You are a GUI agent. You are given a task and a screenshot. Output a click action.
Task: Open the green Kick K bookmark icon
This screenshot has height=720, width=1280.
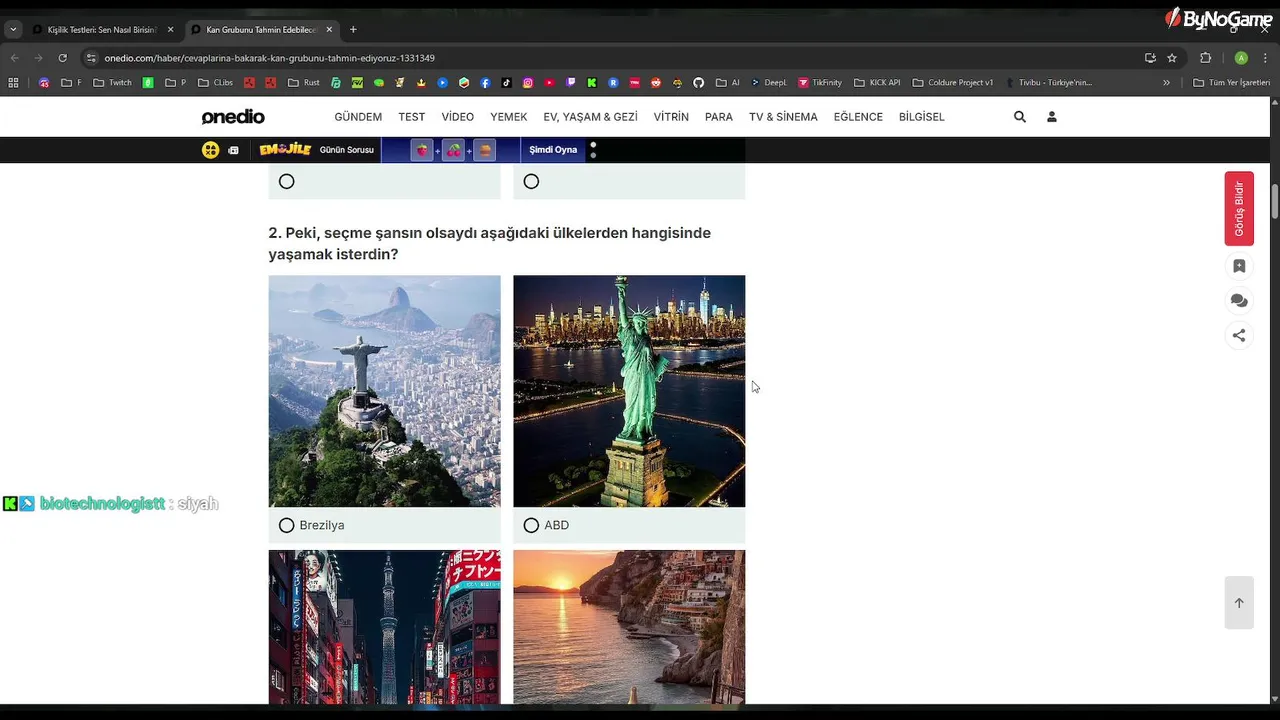coord(592,83)
